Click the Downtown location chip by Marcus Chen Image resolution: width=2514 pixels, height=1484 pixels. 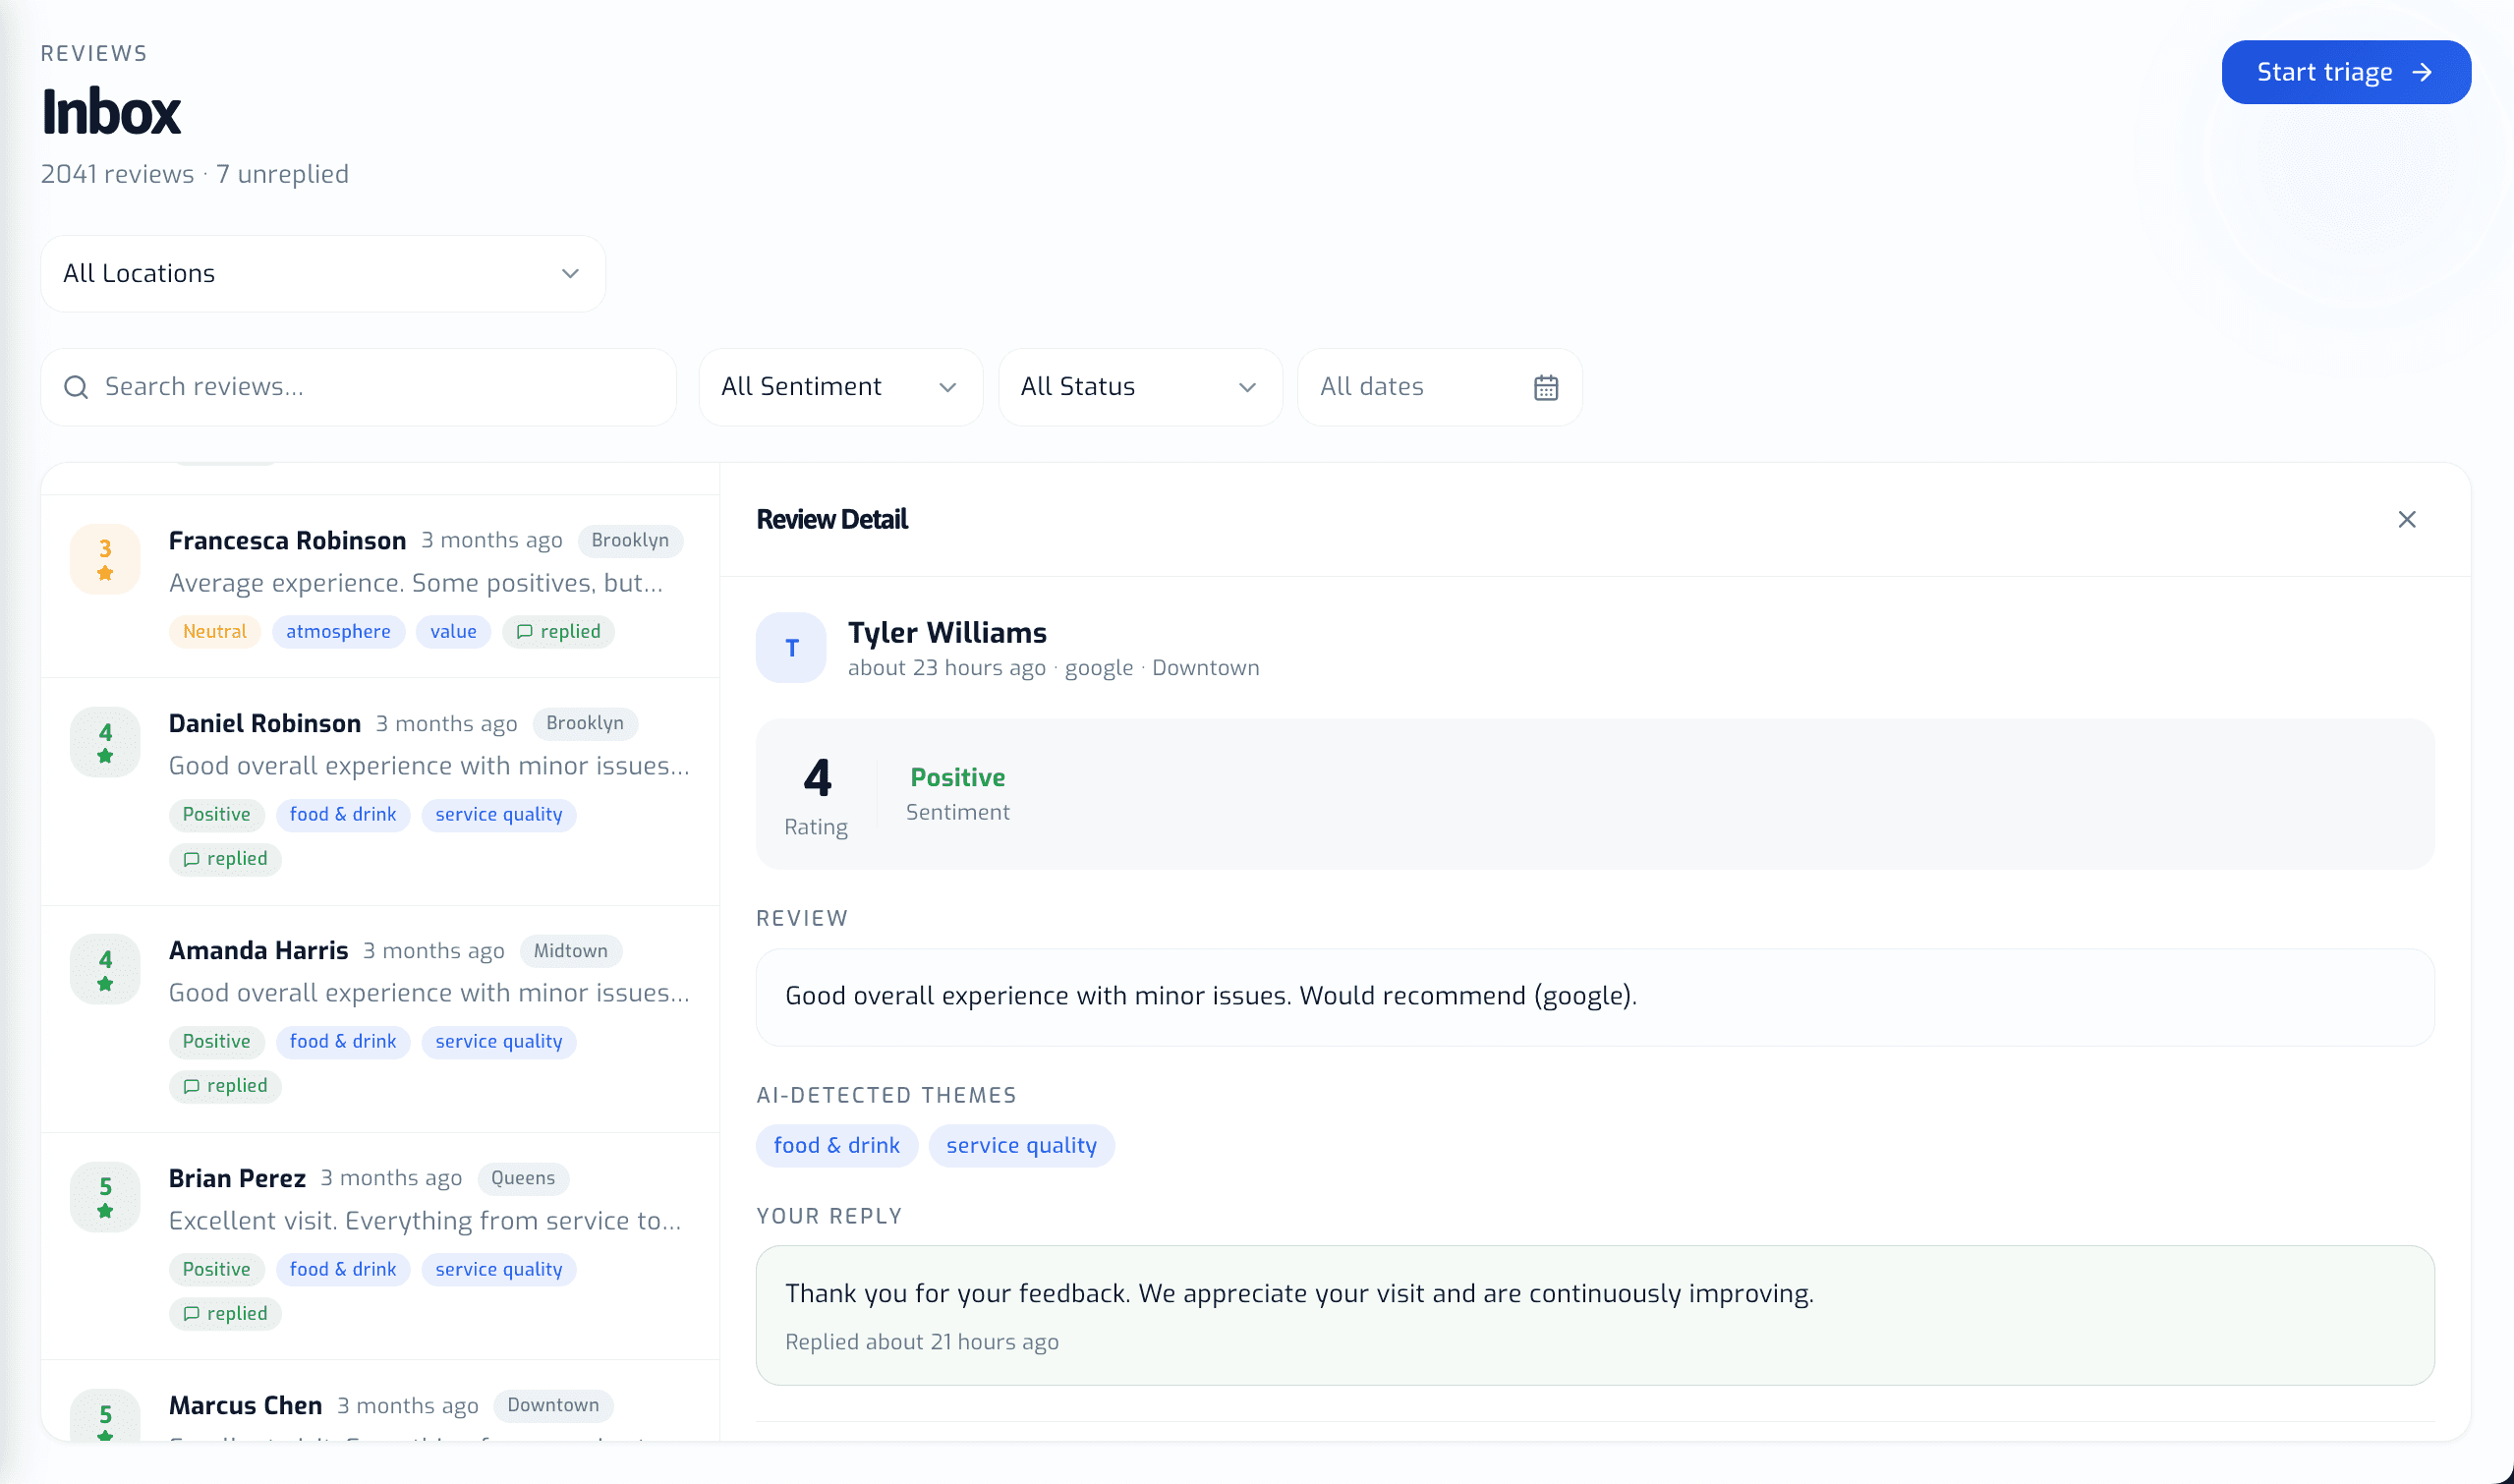tap(553, 1406)
